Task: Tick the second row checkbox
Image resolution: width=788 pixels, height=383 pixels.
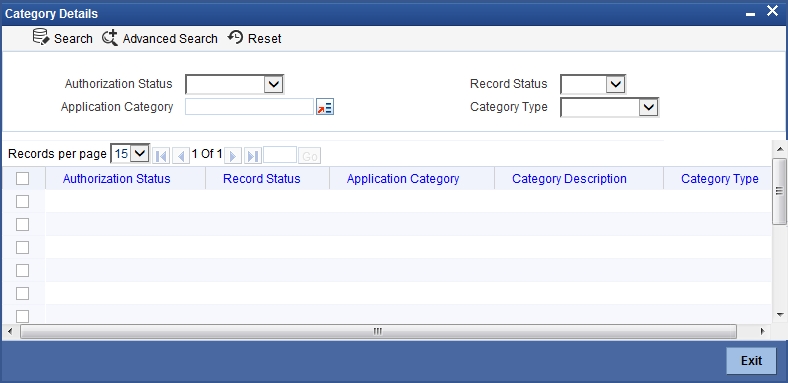Action: click(23, 225)
